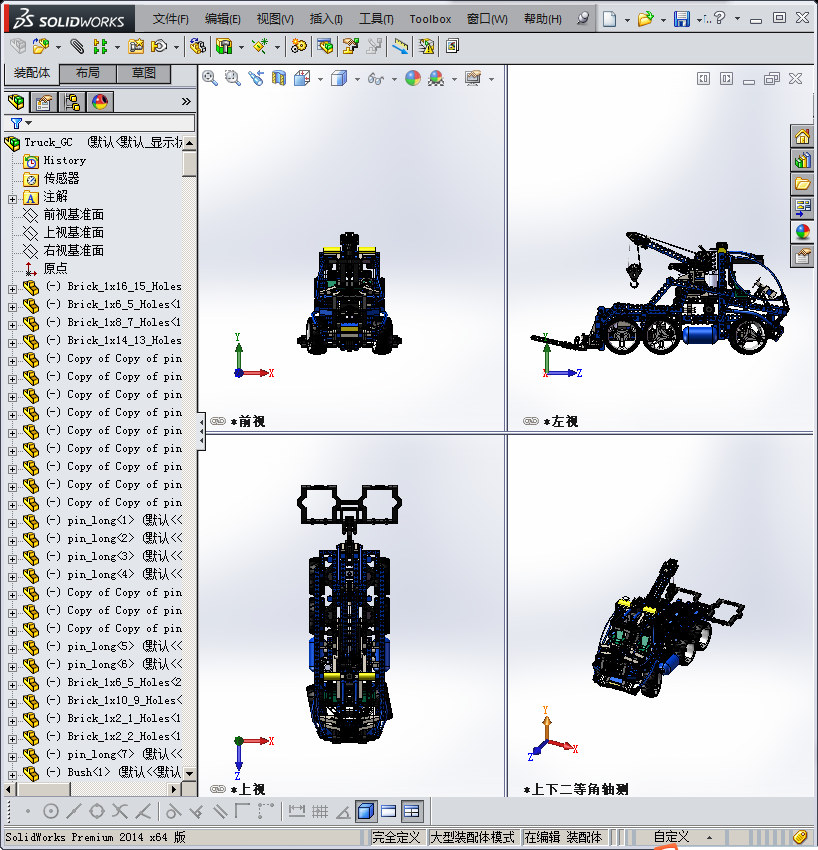Open the ConfigurationManager tab icon
Image resolution: width=818 pixels, height=850 pixels.
(72, 102)
